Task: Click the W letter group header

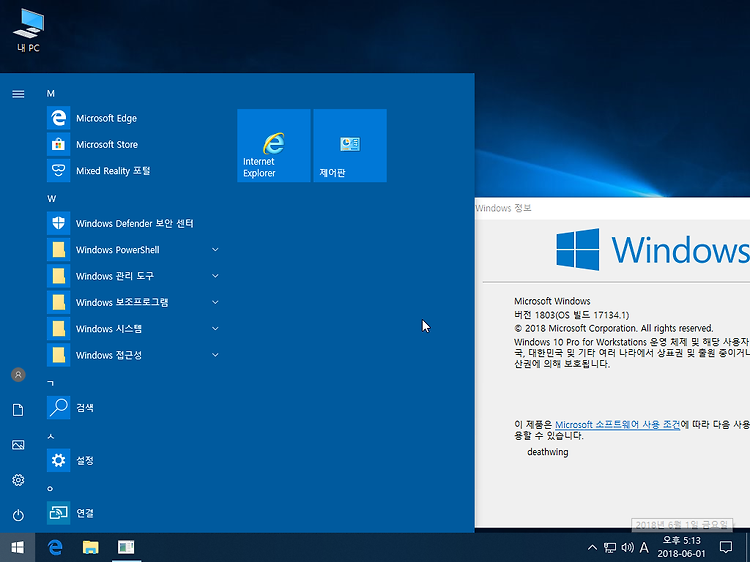Action: [51, 198]
